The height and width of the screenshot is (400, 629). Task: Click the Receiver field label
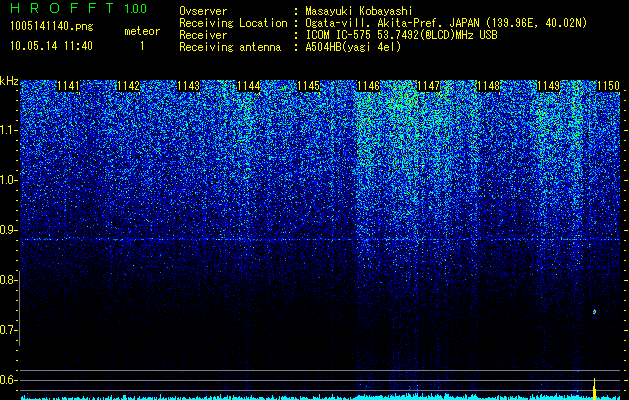click(x=203, y=35)
